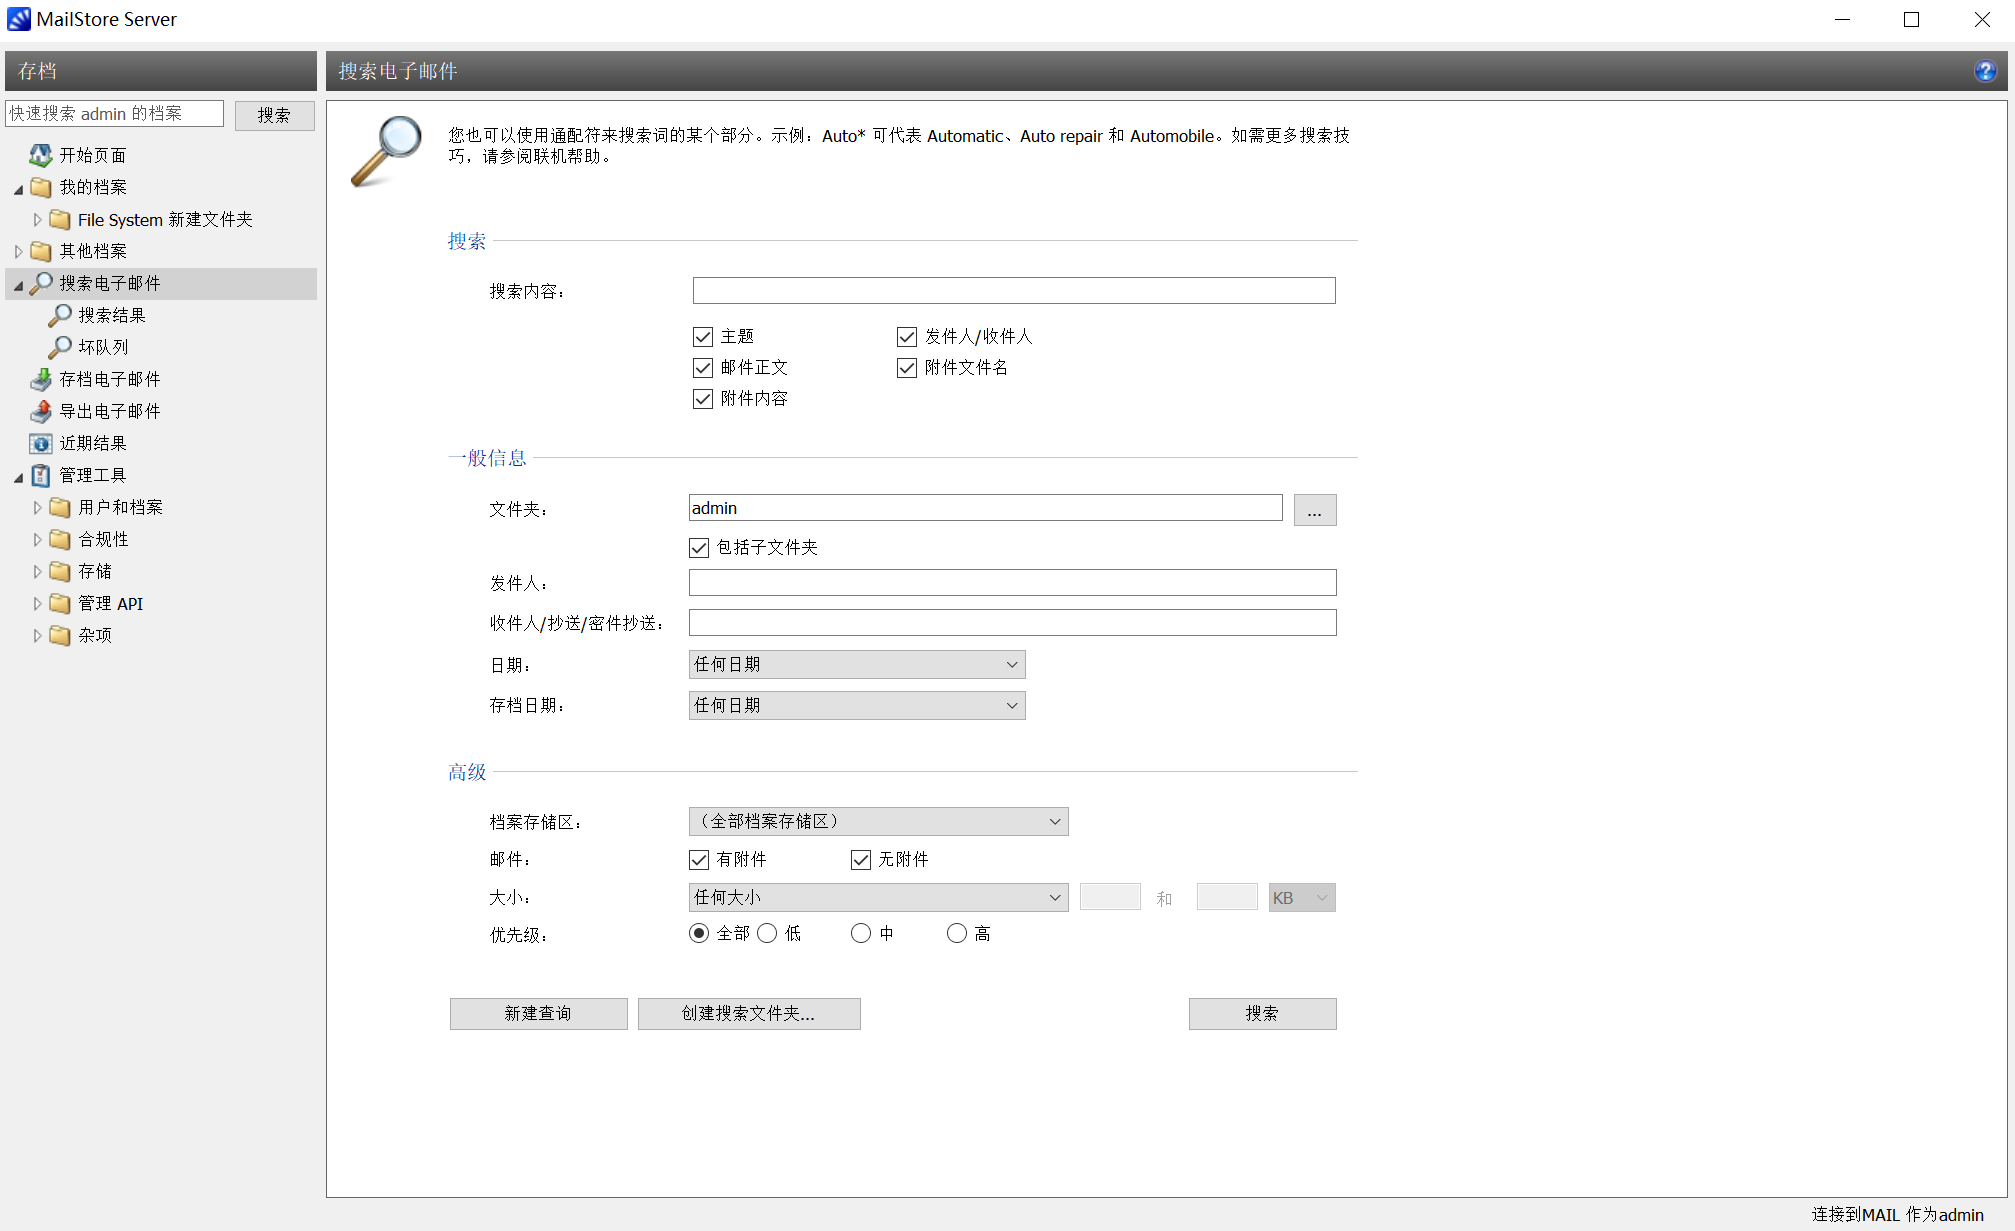Select the 高 priority radio button
The image size is (2015, 1231).
click(x=957, y=933)
